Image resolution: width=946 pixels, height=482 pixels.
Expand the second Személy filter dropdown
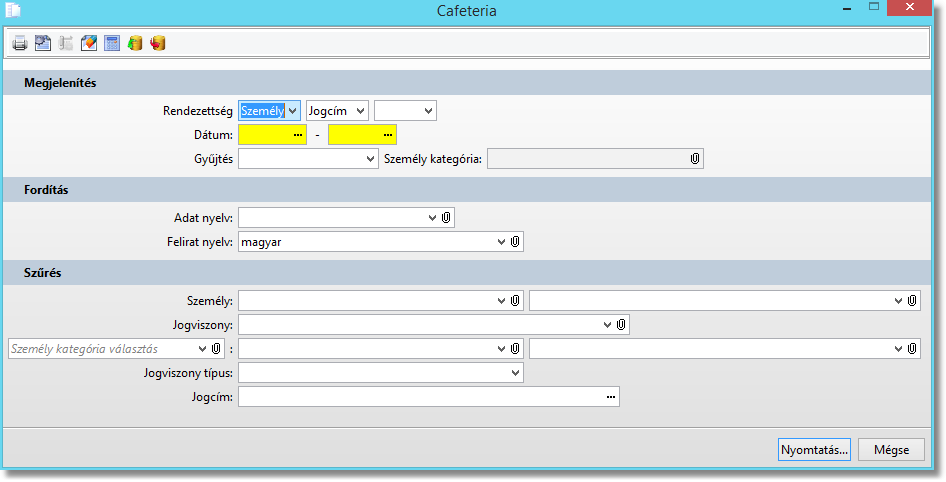coord(898,300)
